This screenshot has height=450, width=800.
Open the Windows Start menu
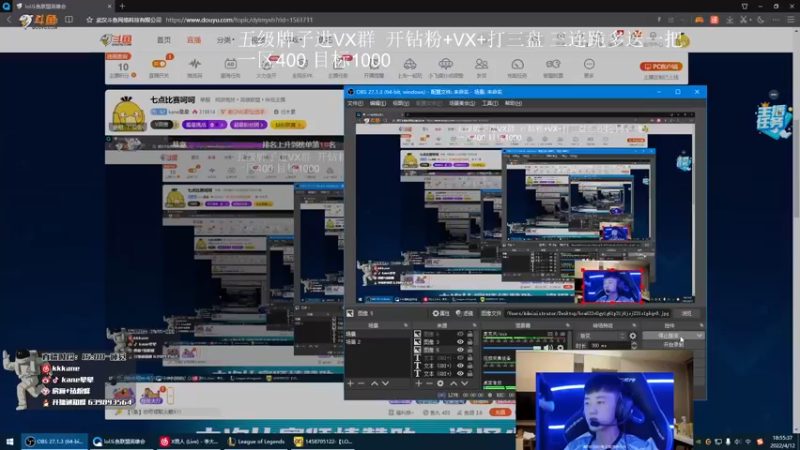pyautogui.click(x=10, y=441)
